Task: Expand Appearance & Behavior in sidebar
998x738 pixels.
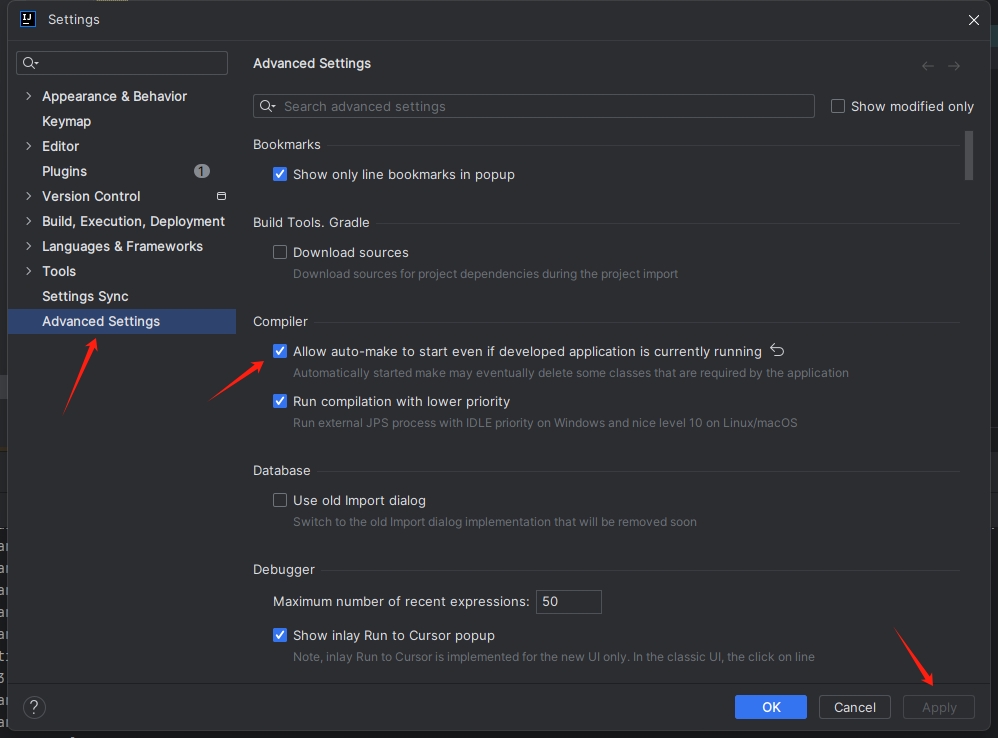Action: [28, 96]
